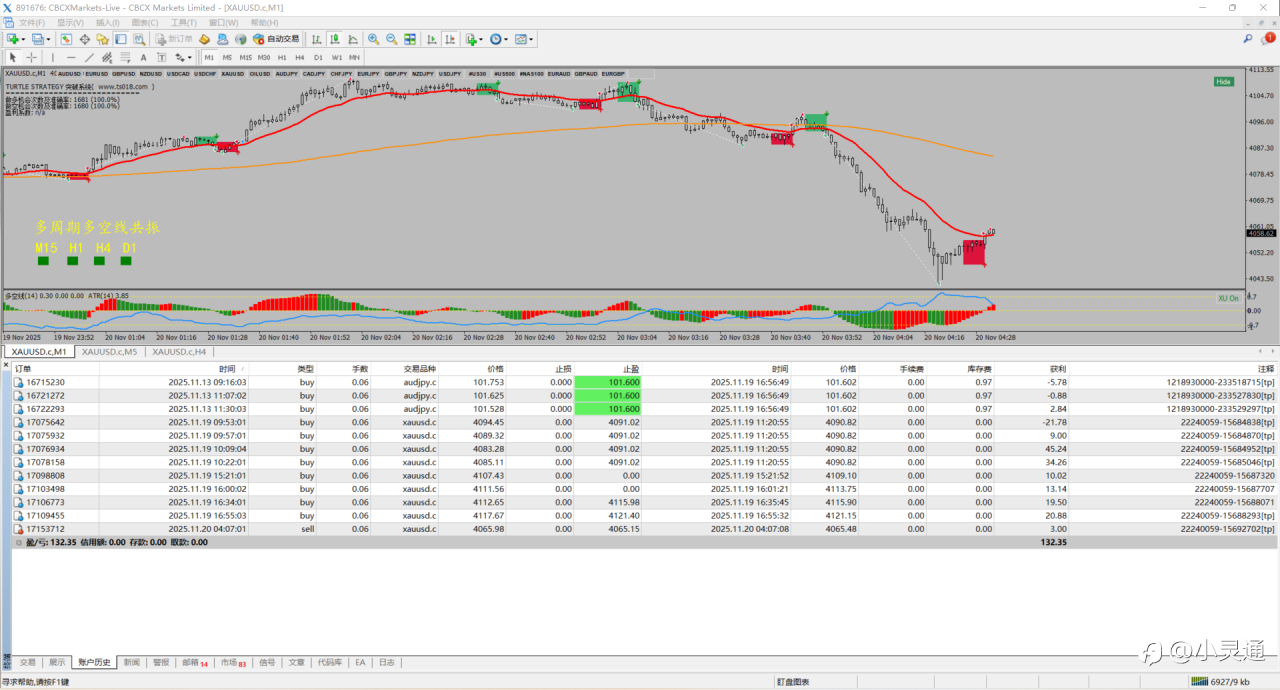Click the EURUSD symbol button on chart
The height and width of the screenshot is (690, 1280).
point(97,73)
